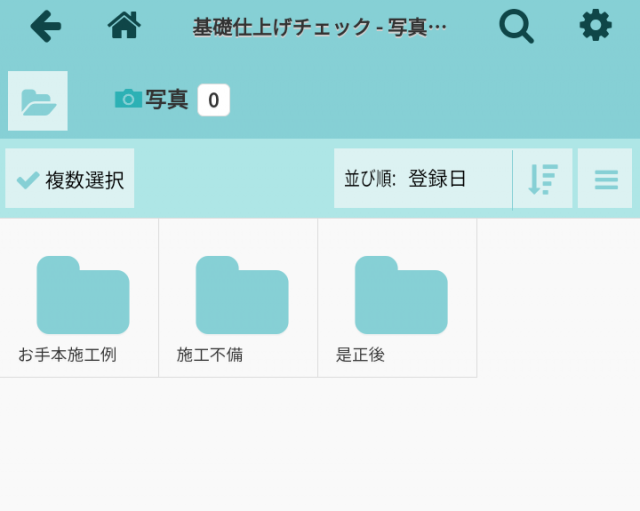This screenshot has width=640, height=511.
Task: Go back using the left arrow
Action: point(45,26)
